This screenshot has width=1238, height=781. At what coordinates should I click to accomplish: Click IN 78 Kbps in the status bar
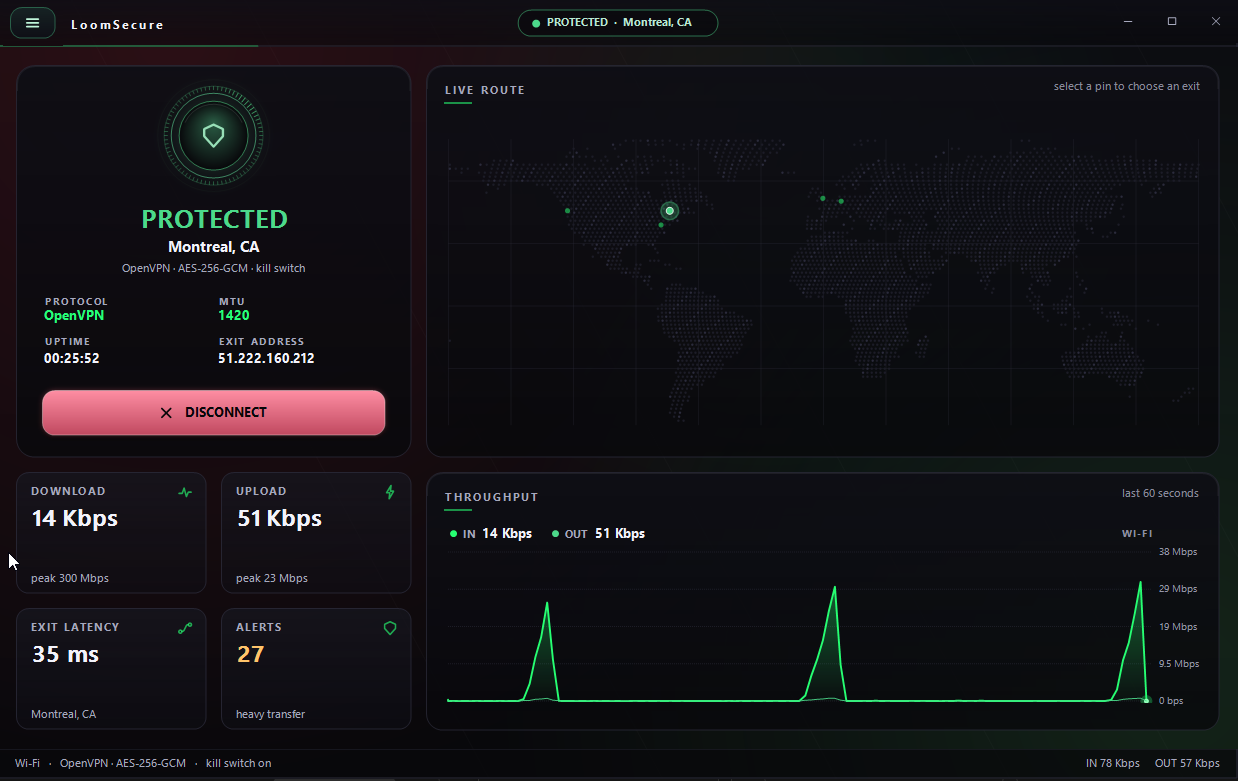pyautogui.click(x=1113, y=763)
